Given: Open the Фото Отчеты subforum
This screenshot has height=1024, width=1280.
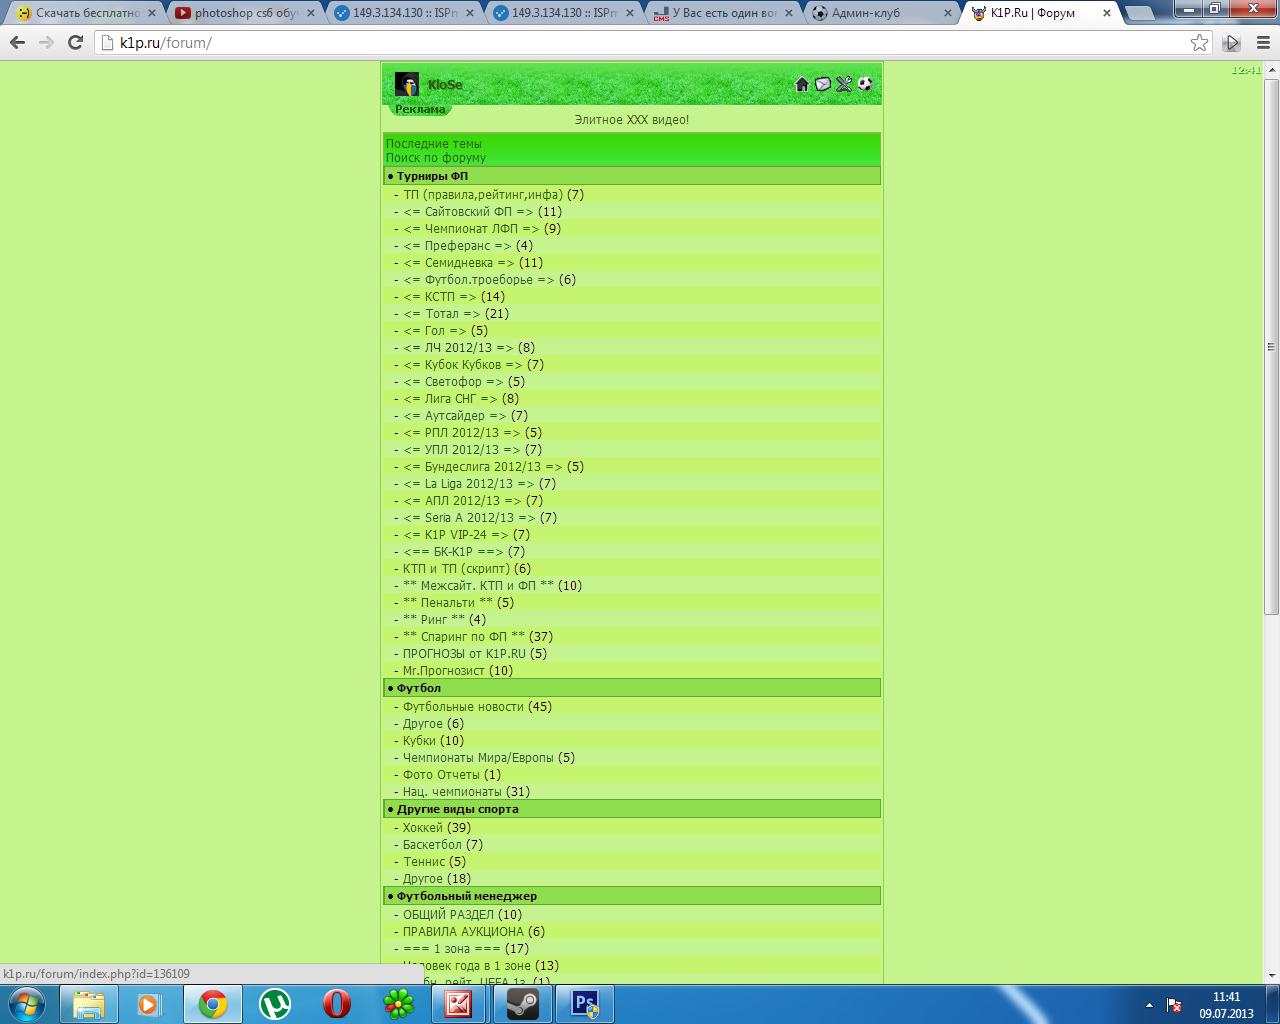Looking at the screenshot, I should [442, 775].
